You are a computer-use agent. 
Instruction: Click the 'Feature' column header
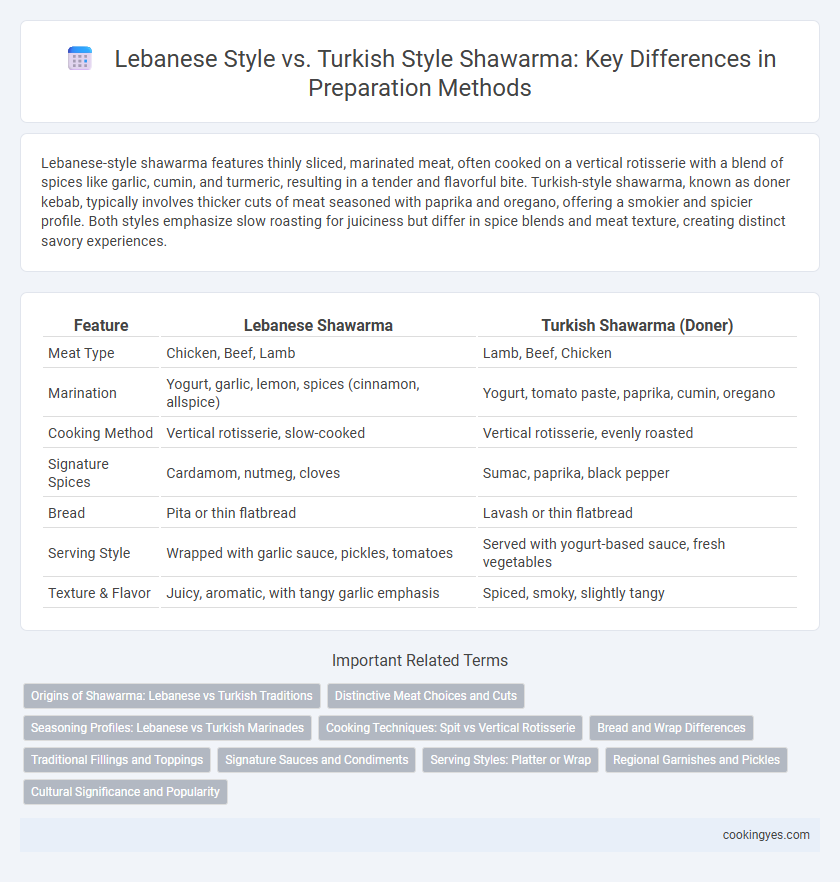[101, 325]
